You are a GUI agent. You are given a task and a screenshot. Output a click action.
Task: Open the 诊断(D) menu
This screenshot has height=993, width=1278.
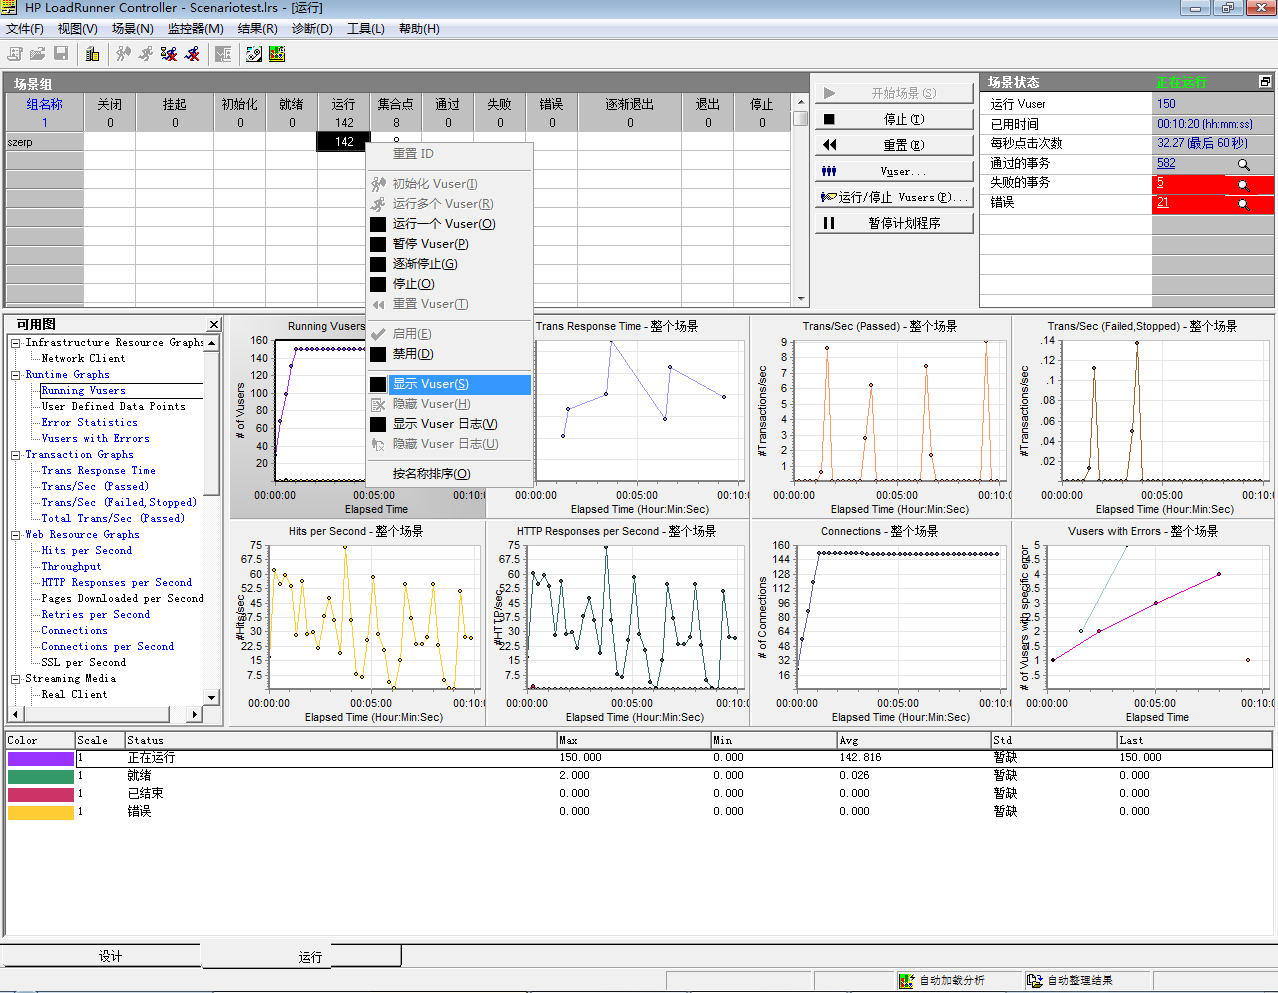click(x=312, y=29)
